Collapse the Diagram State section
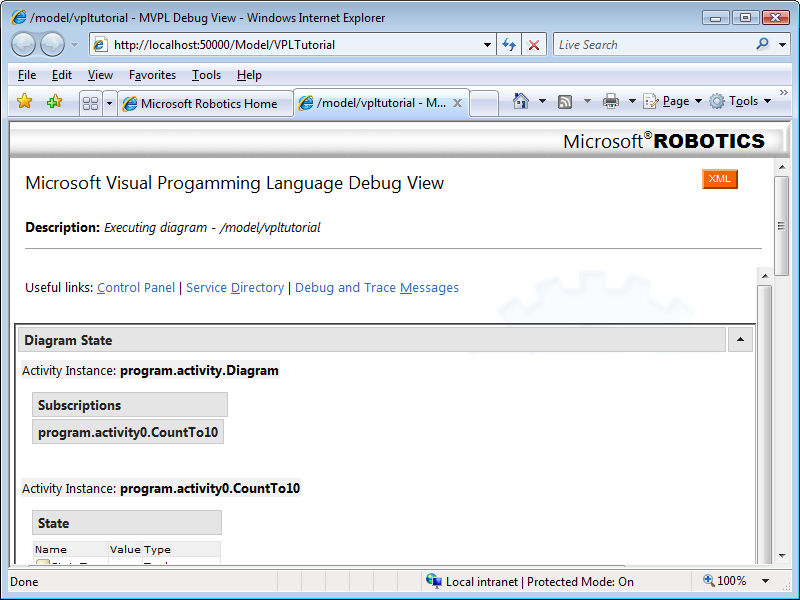The width and height of the screenshot is (800, 600). (740, 340)
